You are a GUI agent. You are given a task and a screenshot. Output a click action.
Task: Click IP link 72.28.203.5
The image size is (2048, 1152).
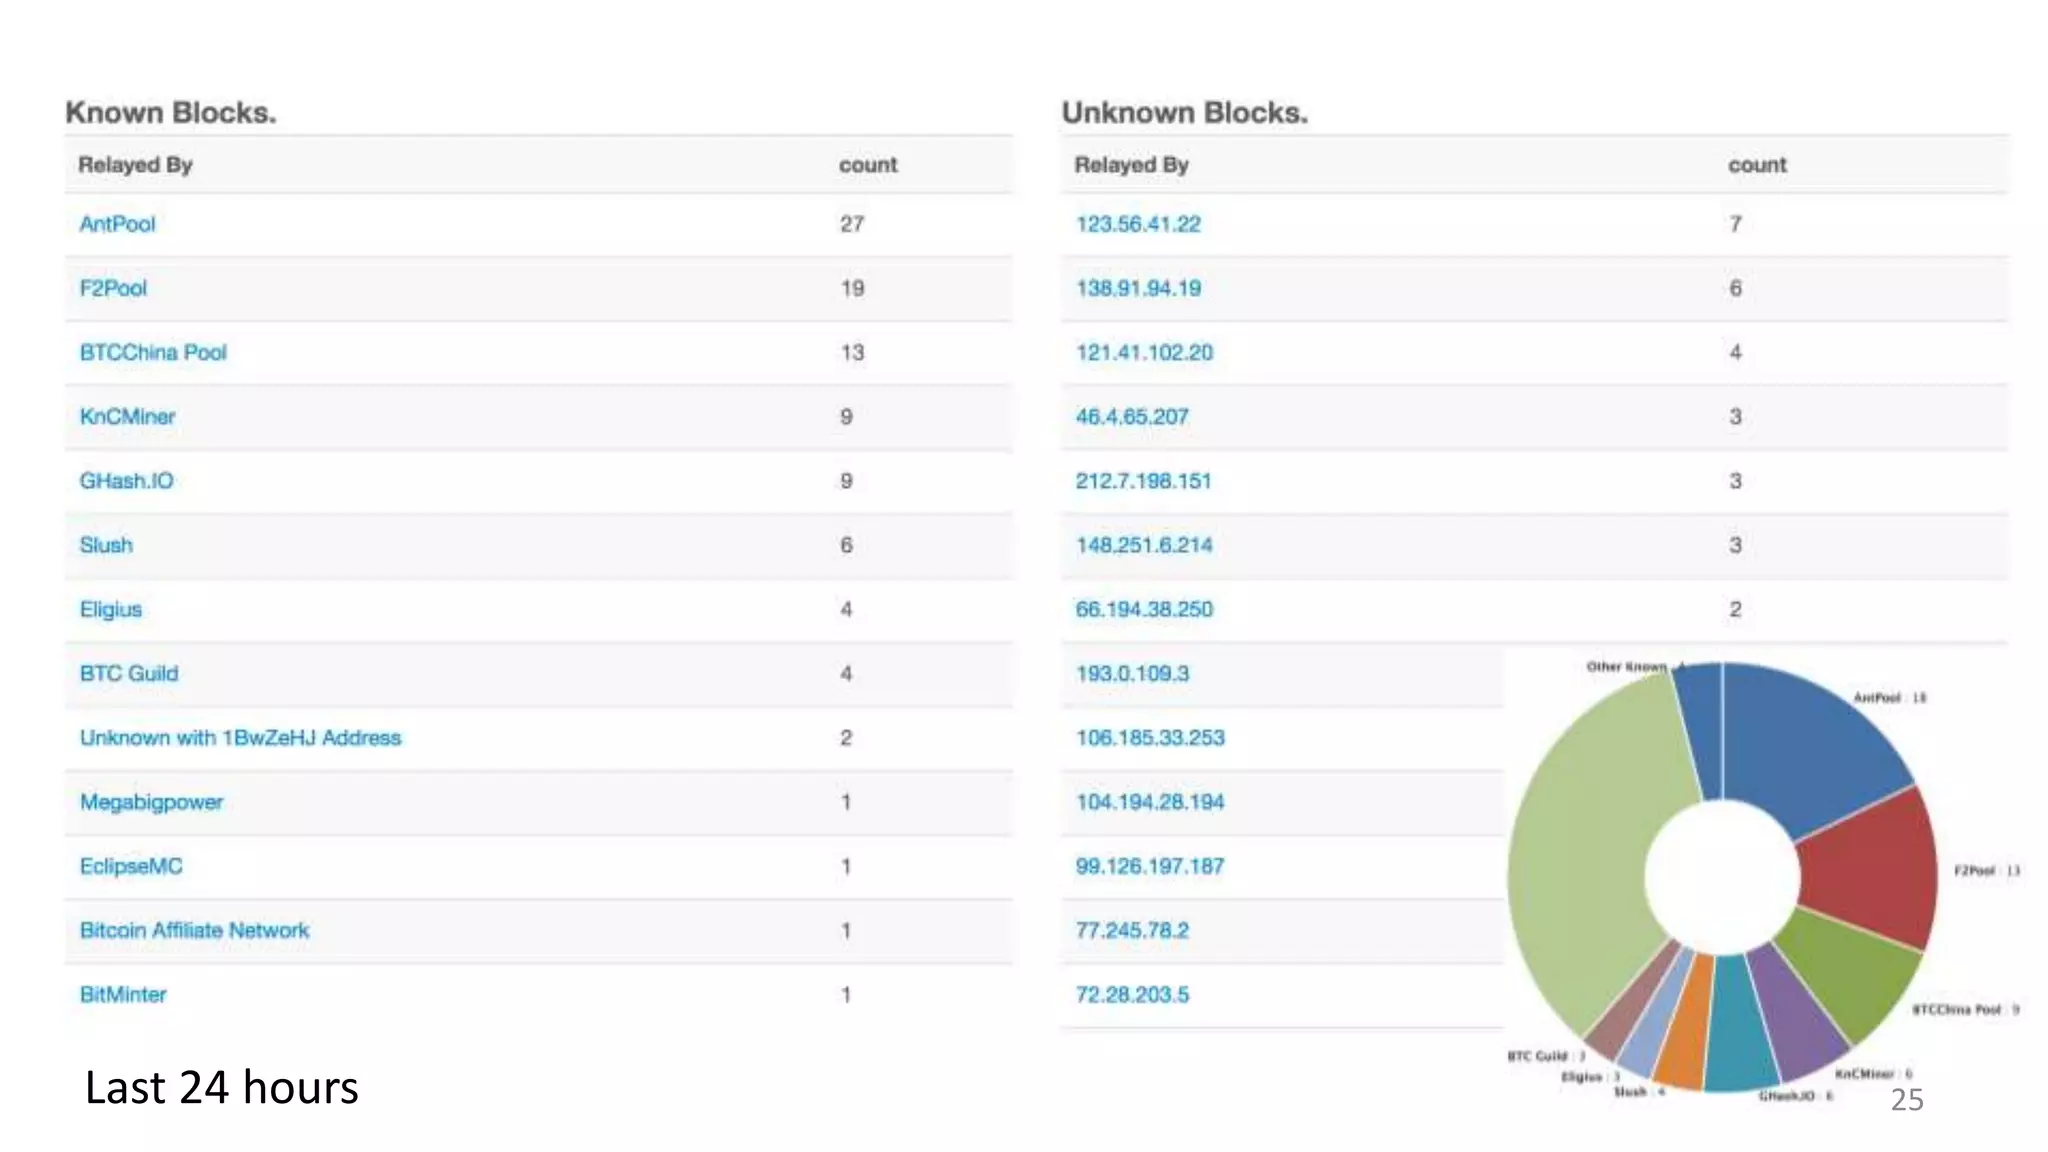1132,994
